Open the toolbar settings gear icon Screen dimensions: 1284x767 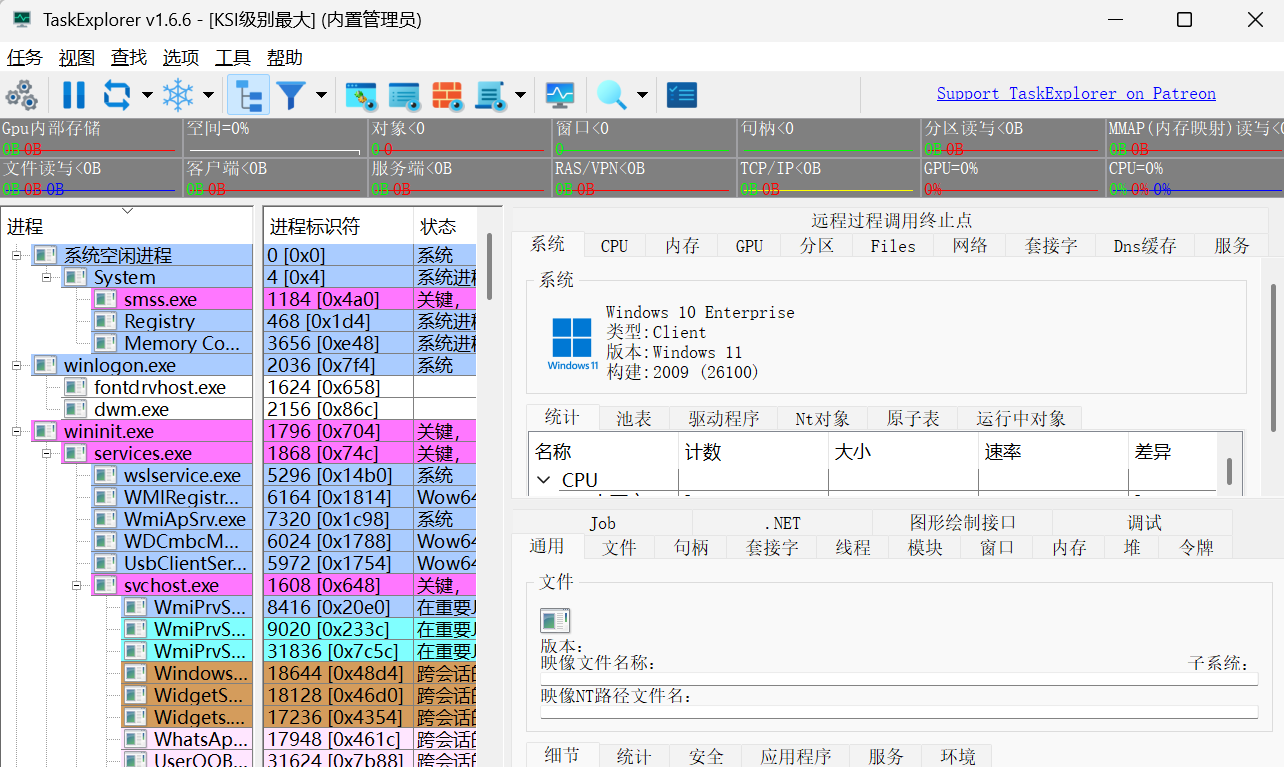[22, 94]
